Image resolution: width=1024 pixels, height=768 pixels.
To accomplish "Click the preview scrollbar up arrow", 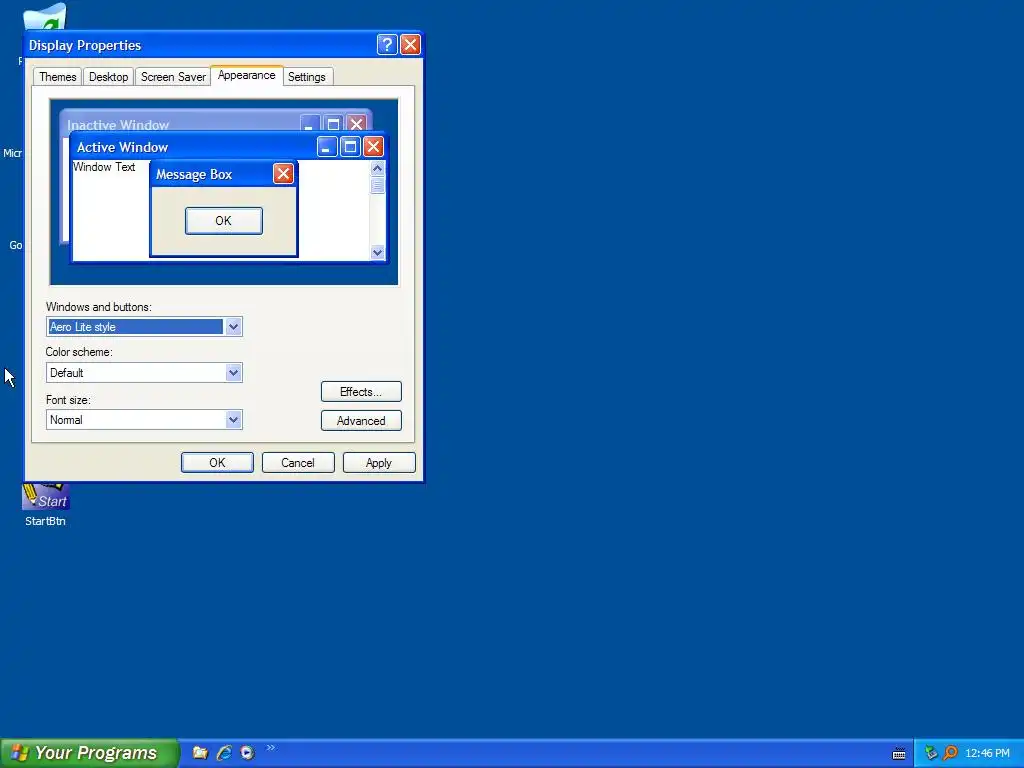I will pyautogui.click(x=377, y=168).
